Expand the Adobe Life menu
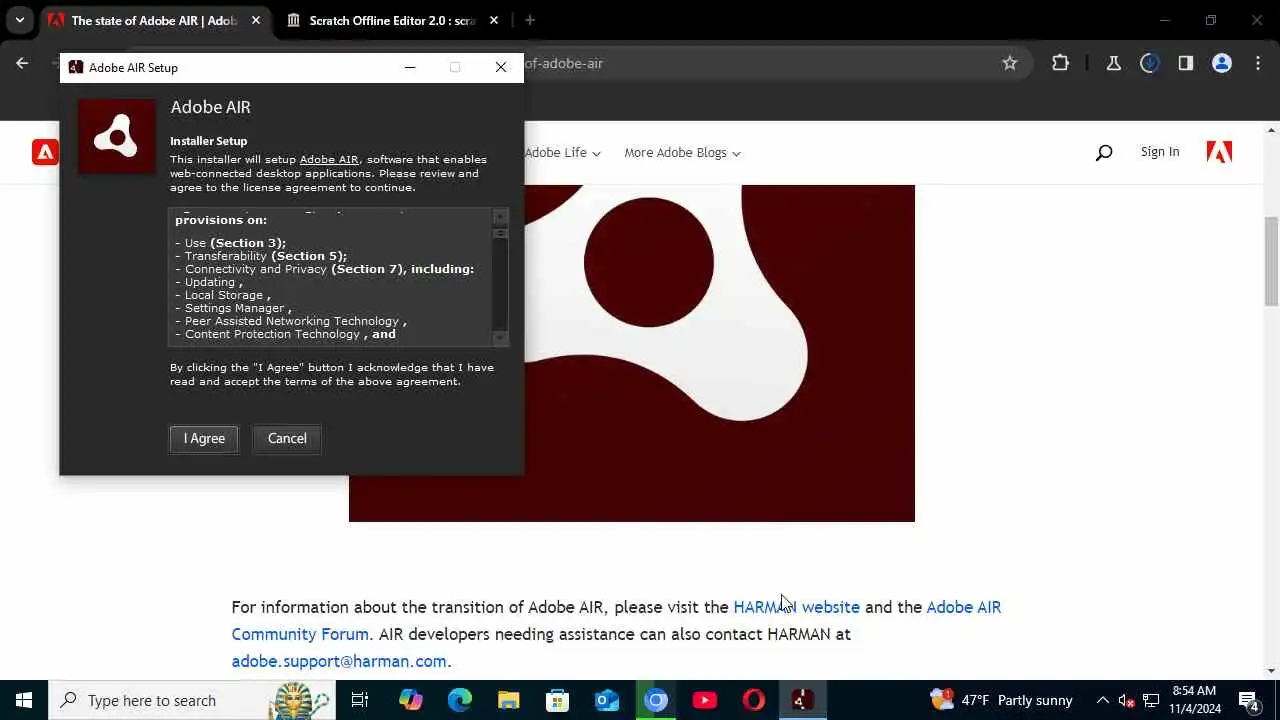Image resolution: width=1280 pixels, height=720 pixels. (x=562, y=153)
